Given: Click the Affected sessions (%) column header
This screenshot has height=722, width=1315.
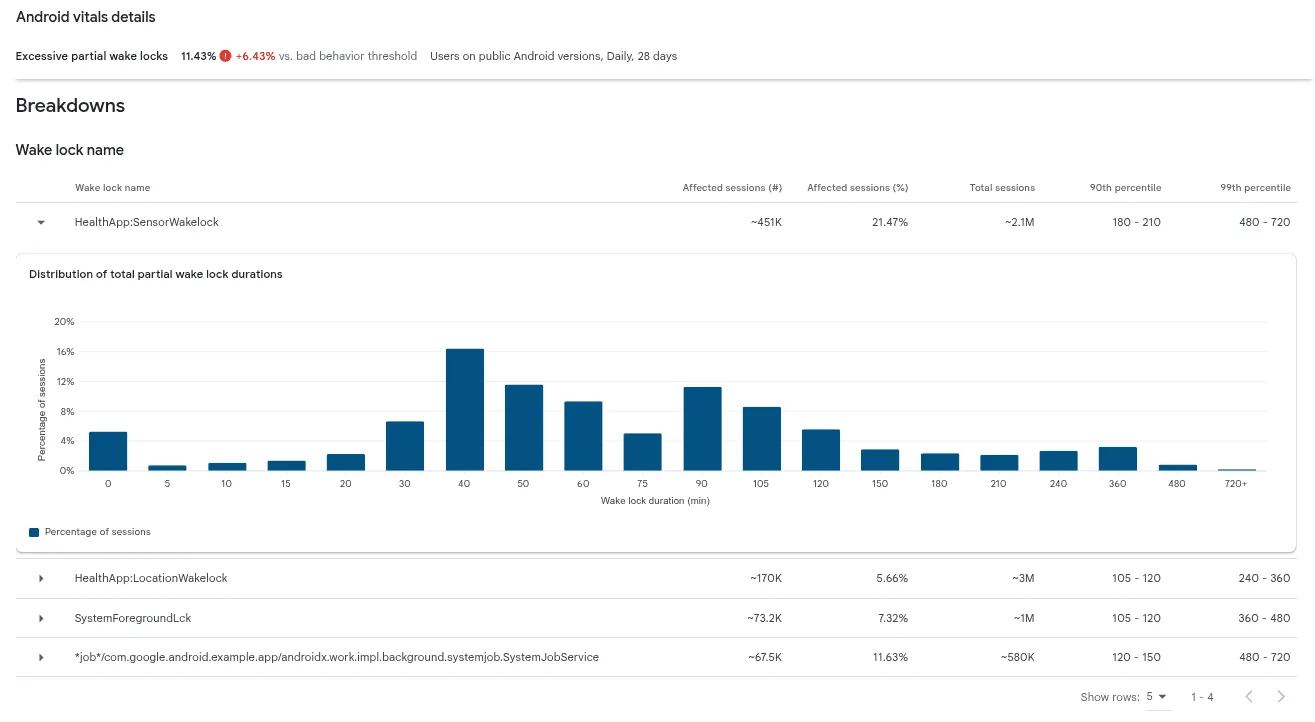Looking at the screenshot, I should coord(857,188).
